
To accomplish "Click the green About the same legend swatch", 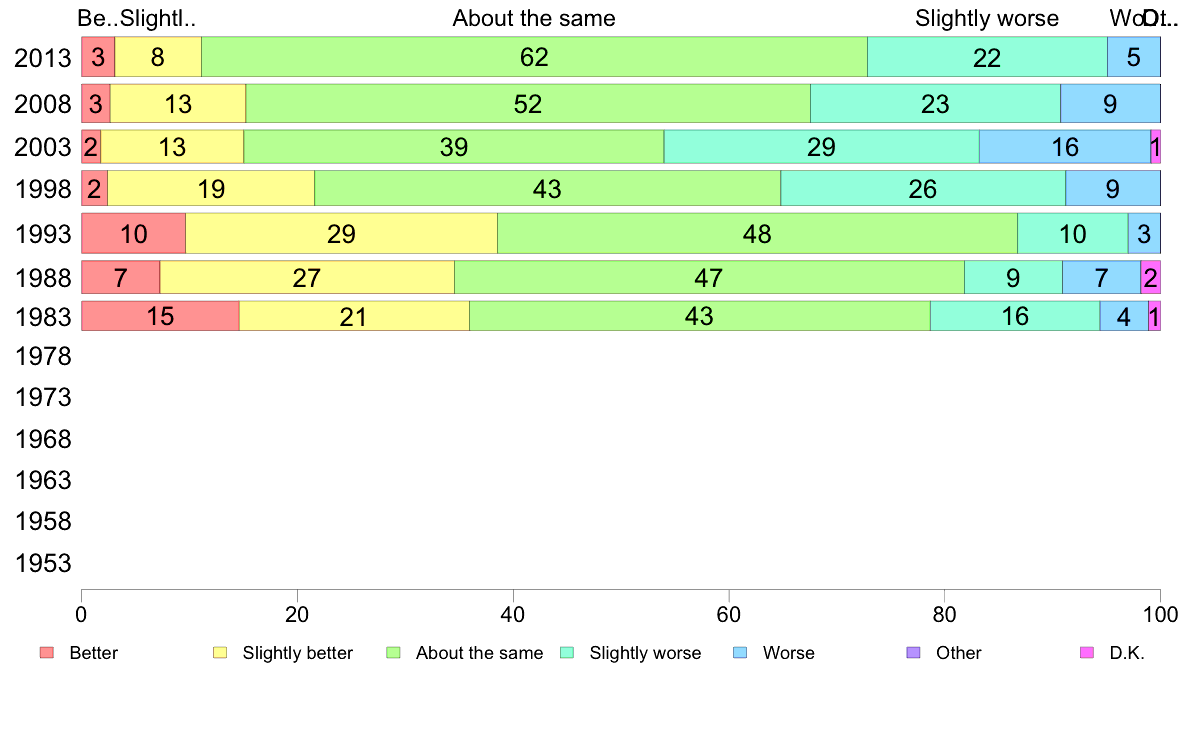I will pos(393,653).
